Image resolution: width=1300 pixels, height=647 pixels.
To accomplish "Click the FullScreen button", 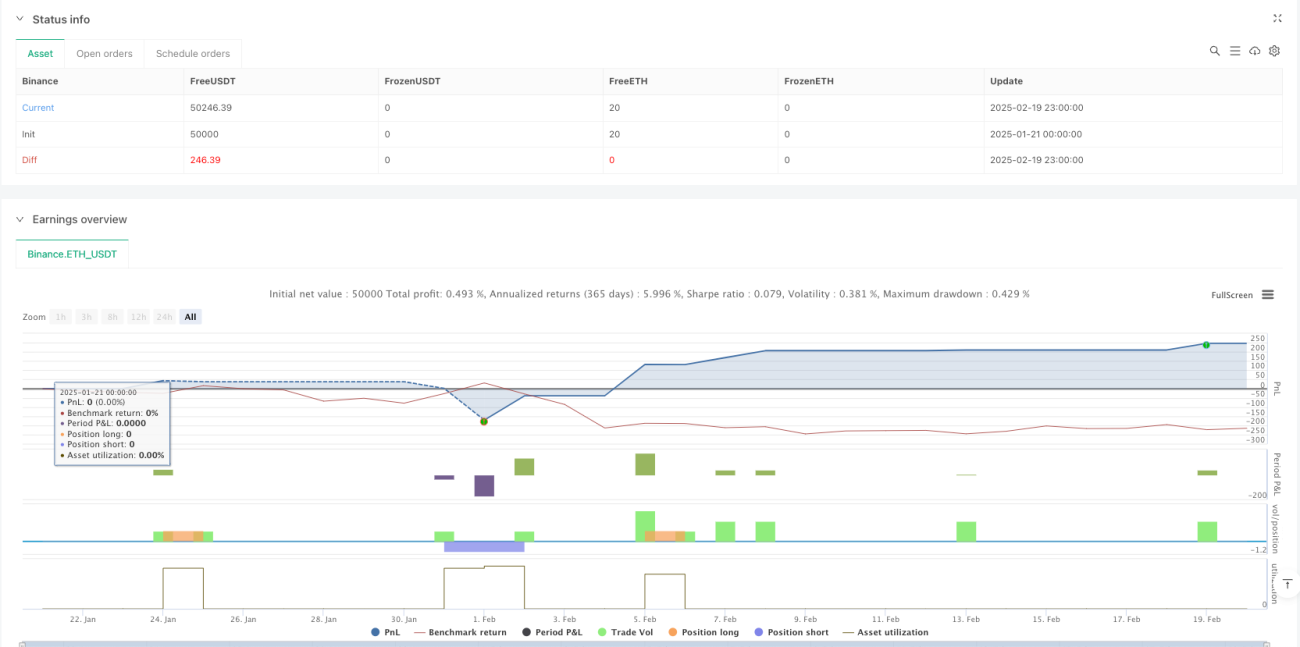I will 1231,295.
